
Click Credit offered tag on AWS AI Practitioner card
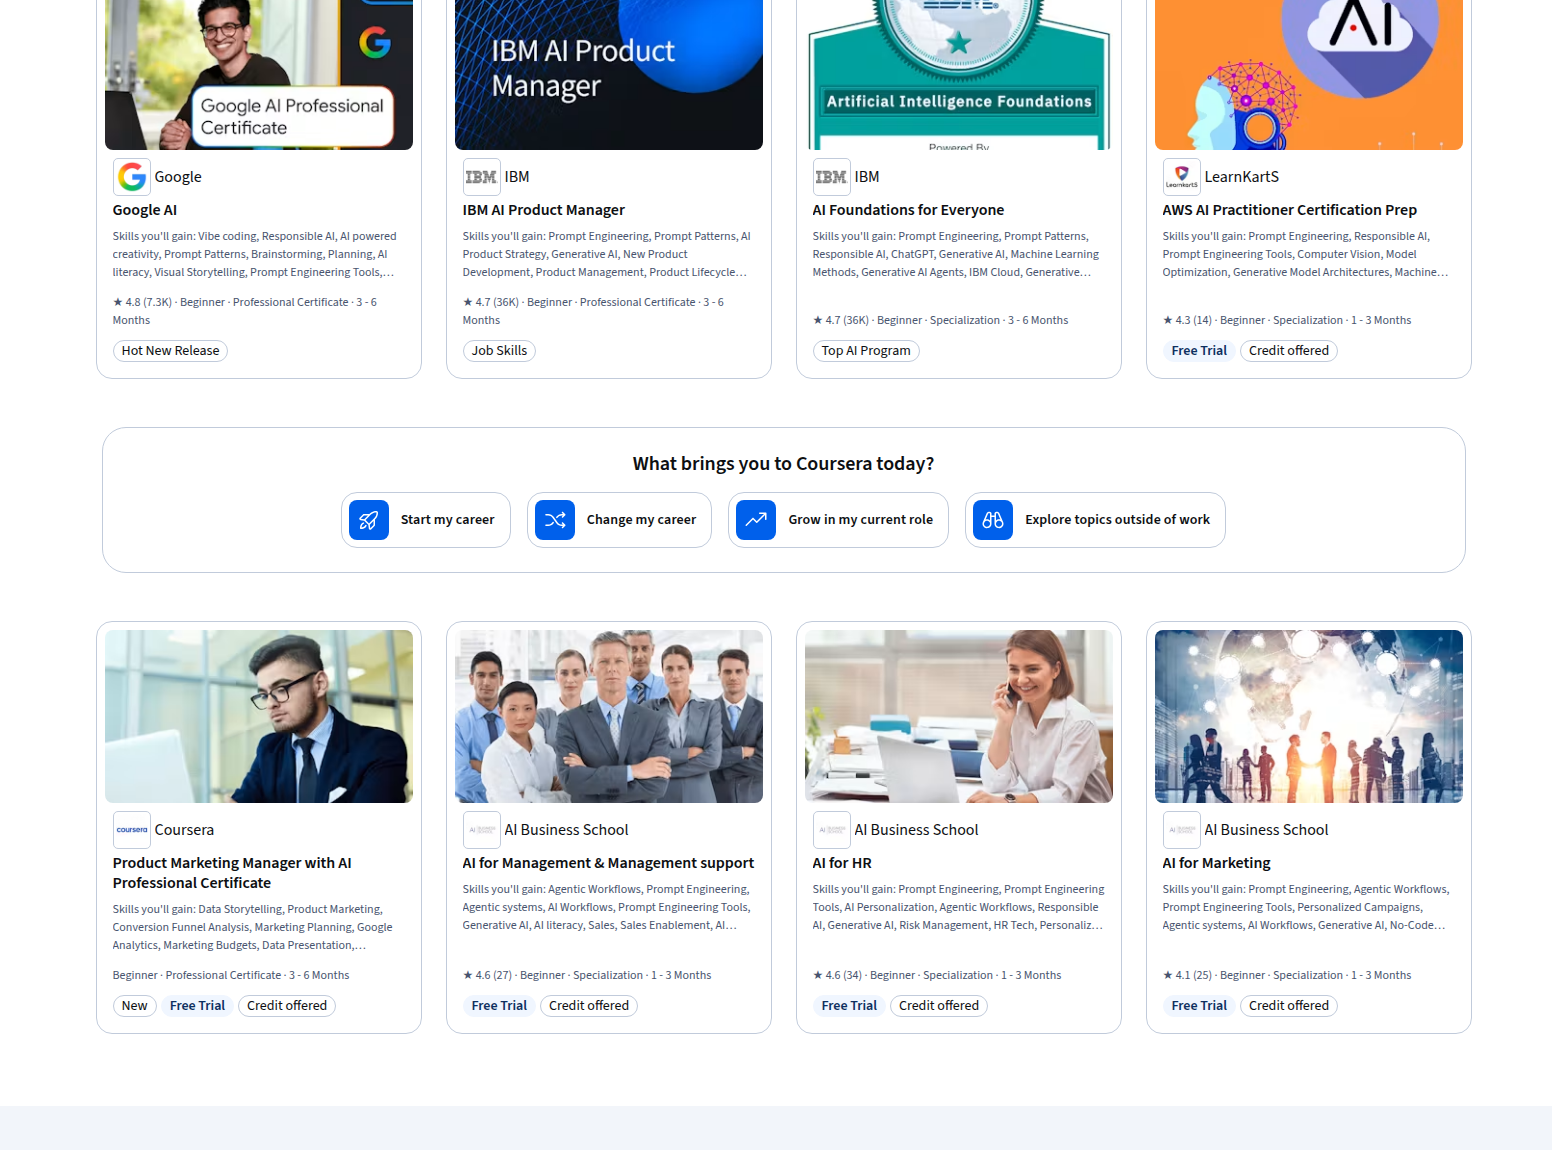pyautogui.click(x=1289, y=351)
